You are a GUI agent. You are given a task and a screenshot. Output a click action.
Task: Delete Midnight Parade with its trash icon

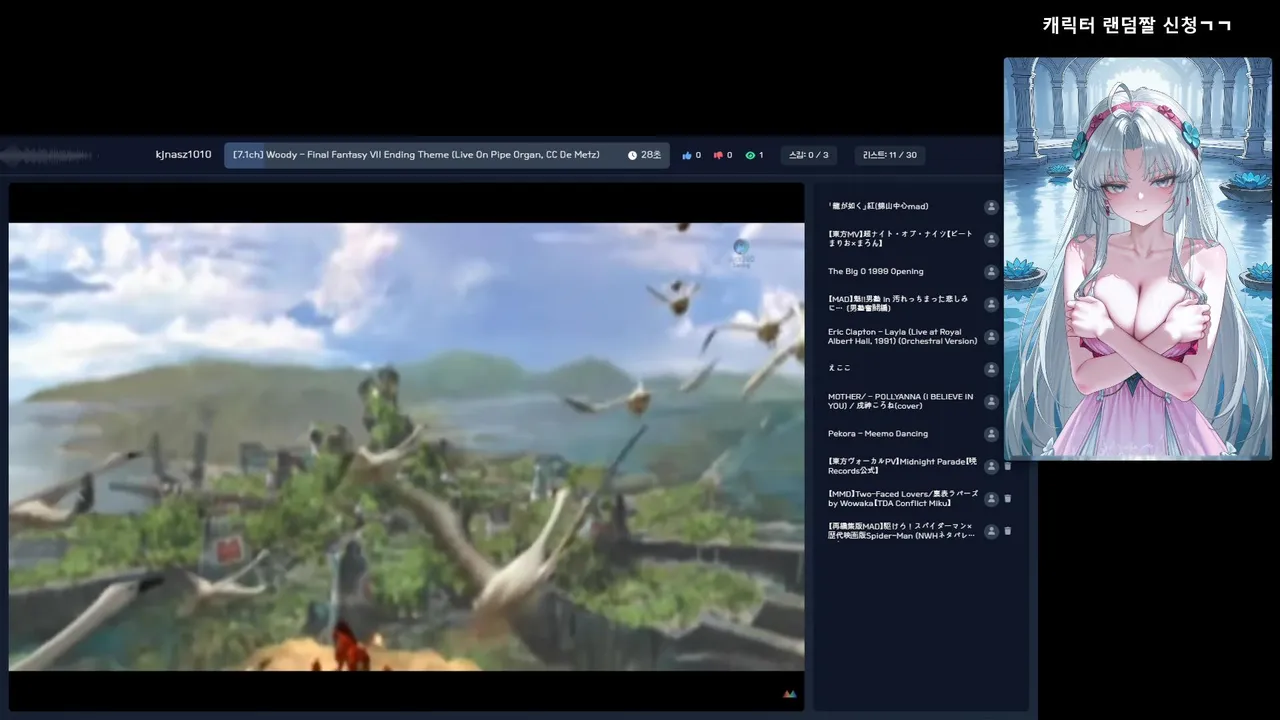coord(1008,466)
